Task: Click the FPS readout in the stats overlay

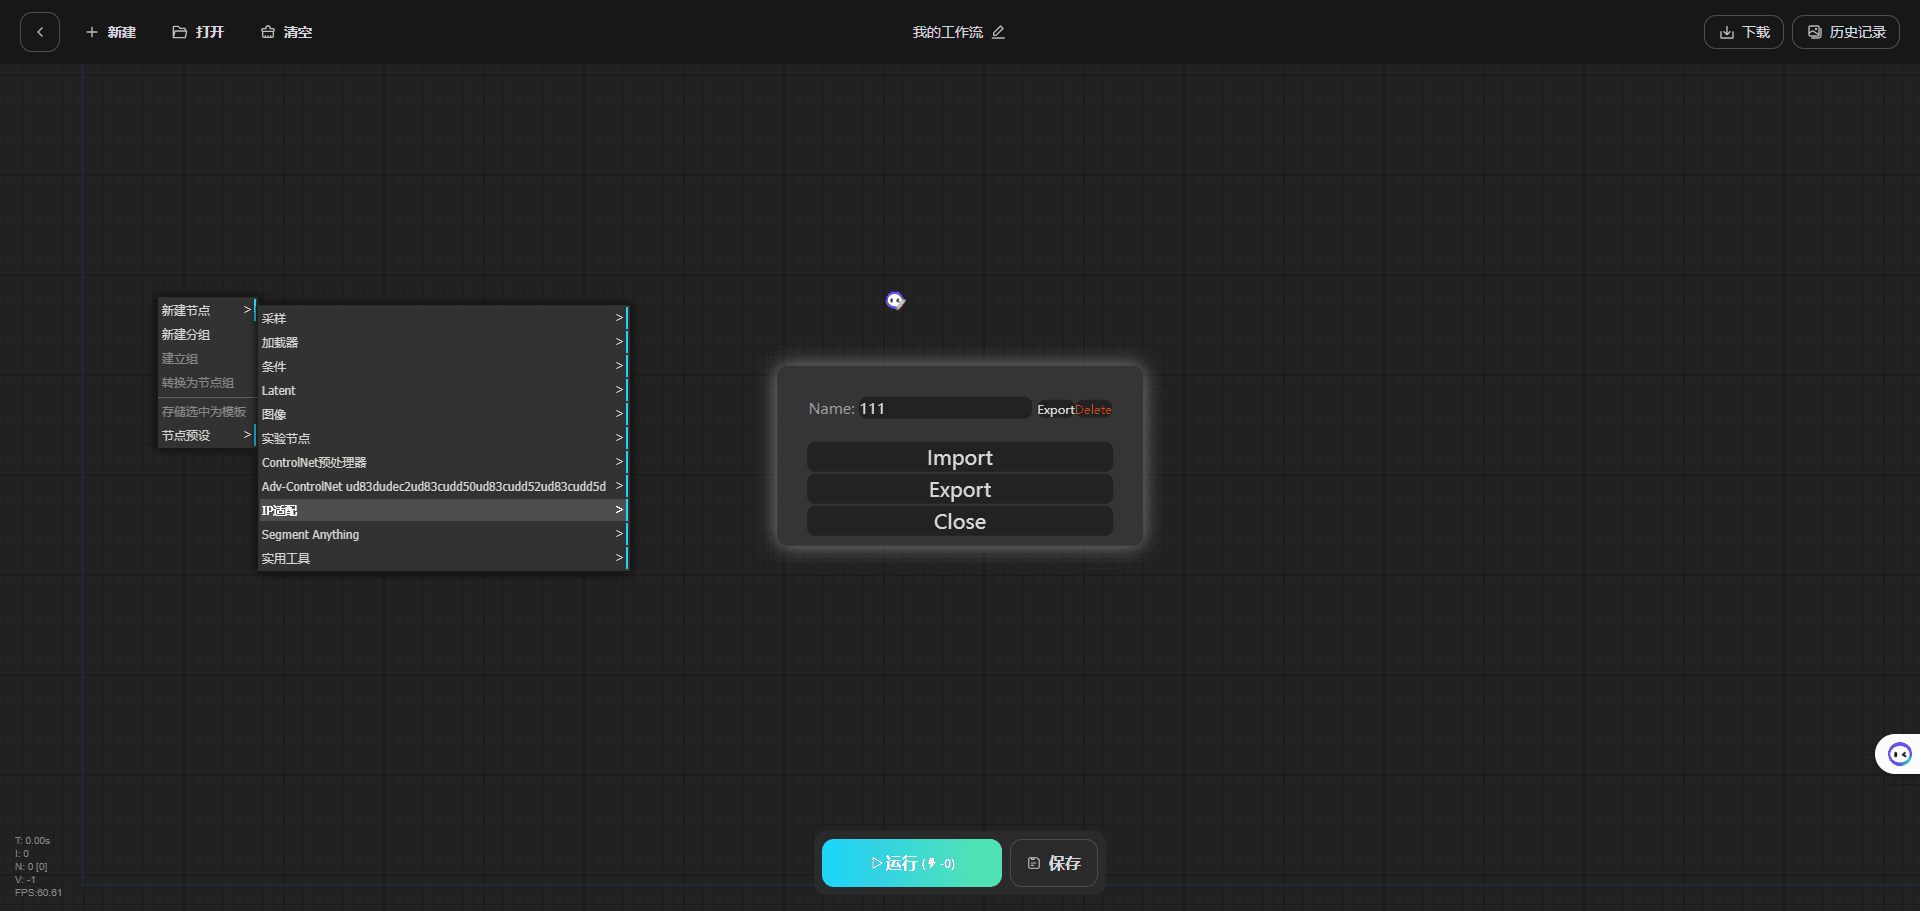Action: 38,892
